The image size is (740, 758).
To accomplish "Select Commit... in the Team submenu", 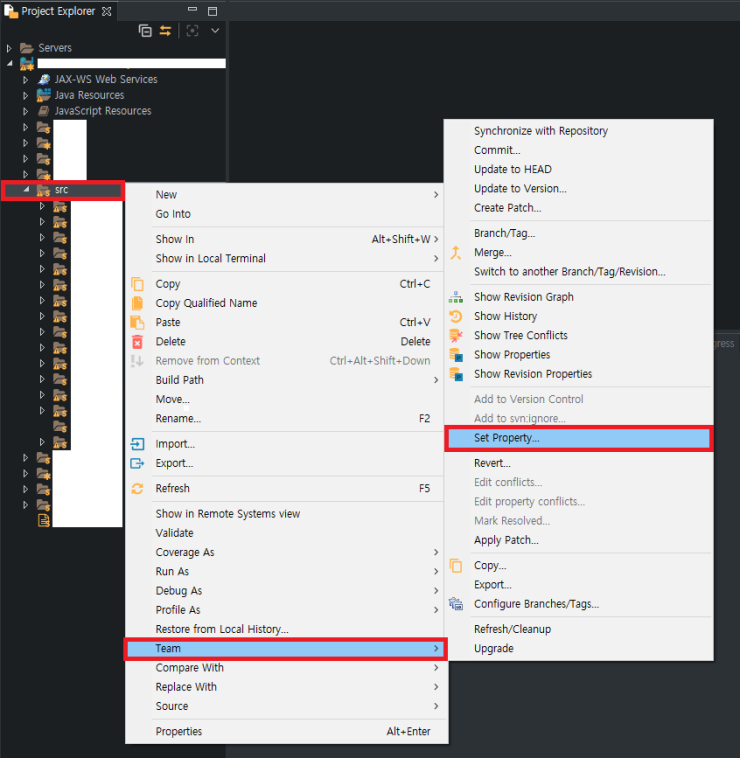I will tap(497, 150).
